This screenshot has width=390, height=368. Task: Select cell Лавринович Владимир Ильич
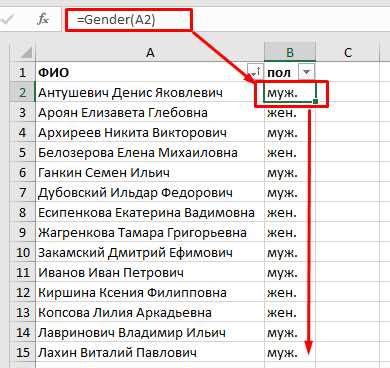point(150,332)
